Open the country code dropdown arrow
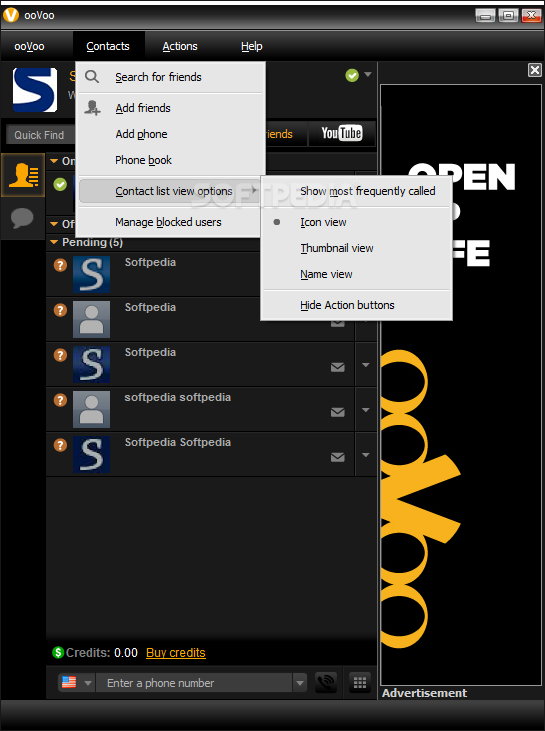Viewport: 545px width, 731px height. (x=88, y=683)
